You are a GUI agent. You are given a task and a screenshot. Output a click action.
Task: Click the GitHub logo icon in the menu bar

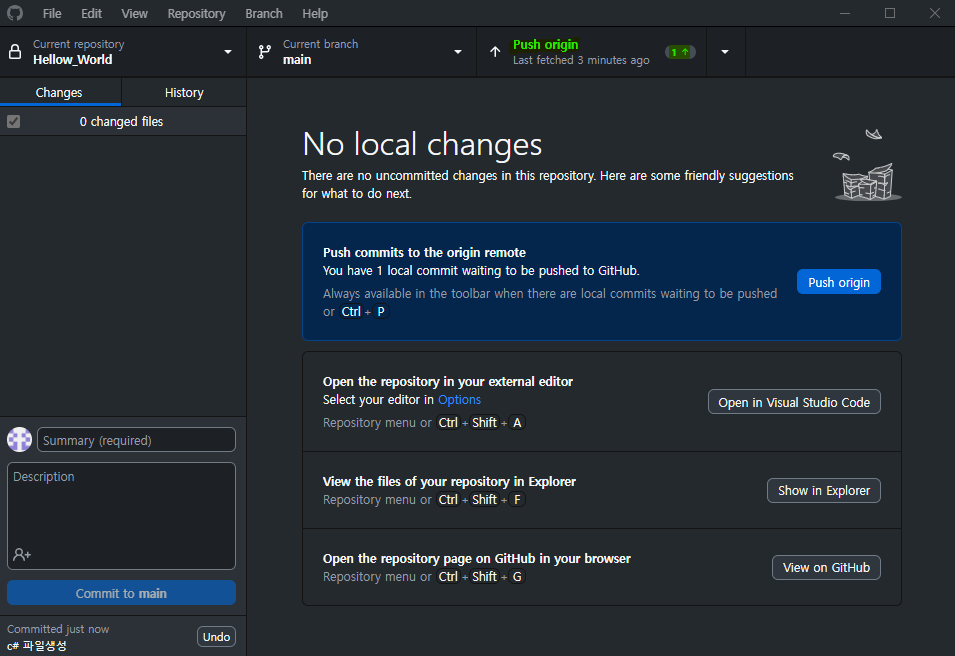click(15, 13)
